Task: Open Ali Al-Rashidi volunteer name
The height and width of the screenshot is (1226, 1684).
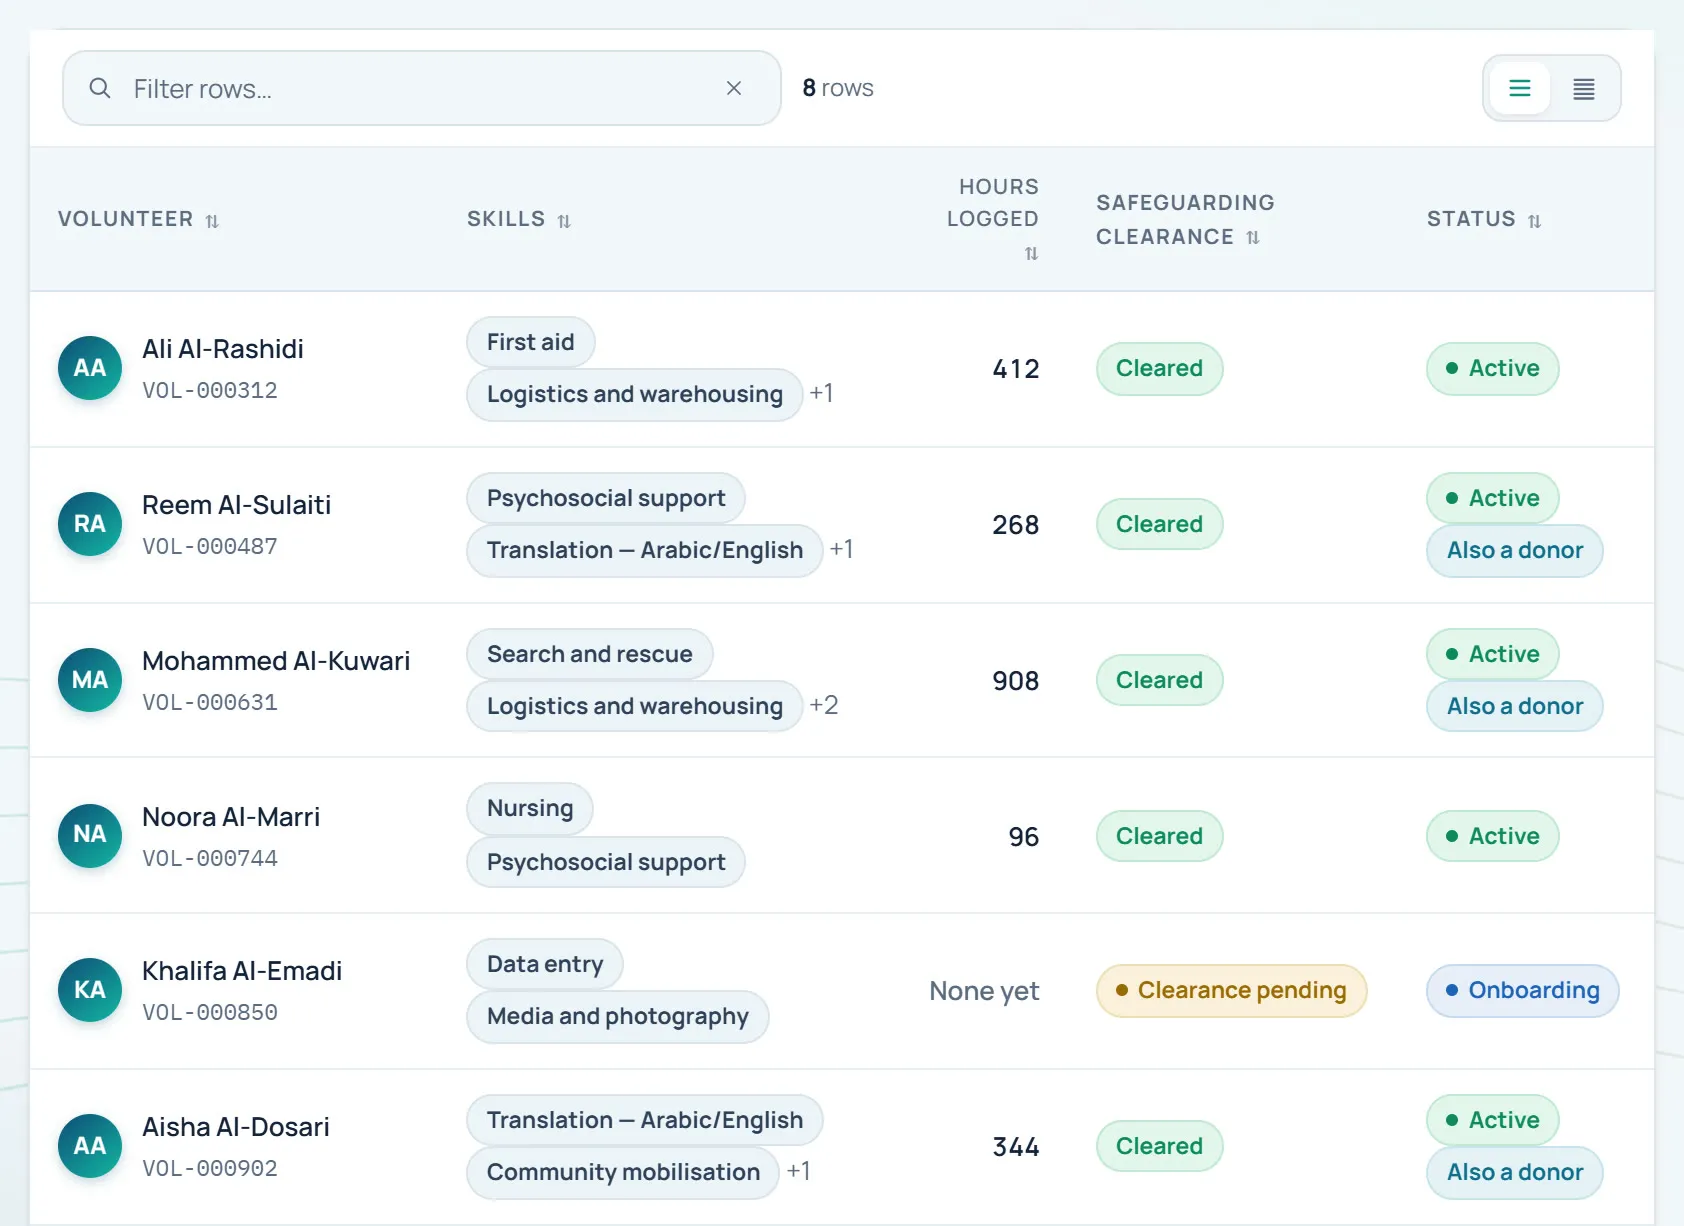Action: click(x=223, y=349)
